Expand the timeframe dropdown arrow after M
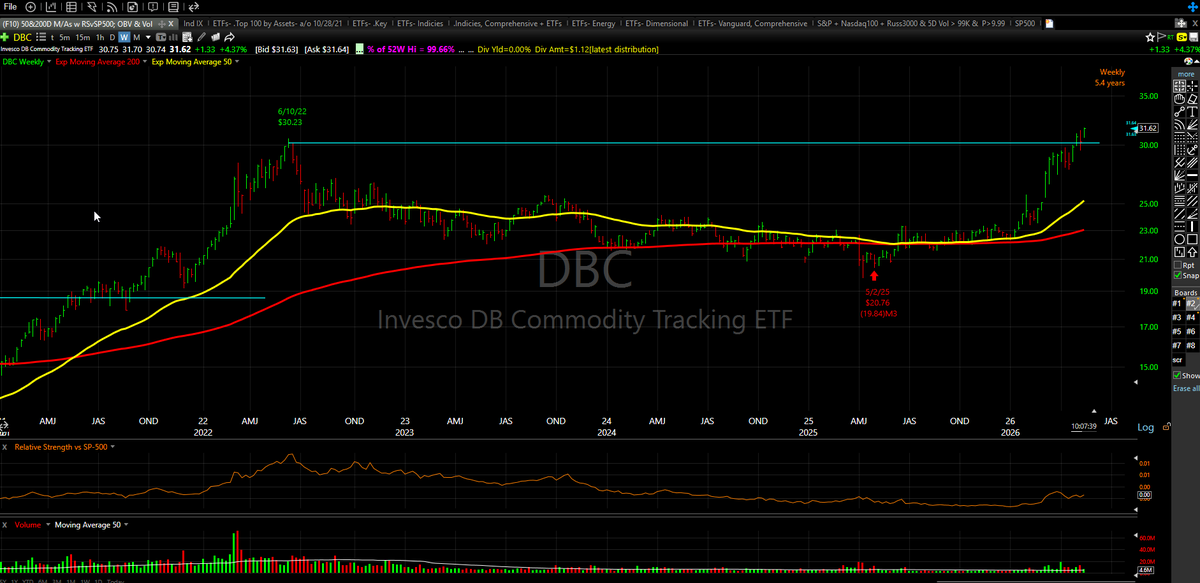Screen dimensions: 1200x583 [148, 37]
